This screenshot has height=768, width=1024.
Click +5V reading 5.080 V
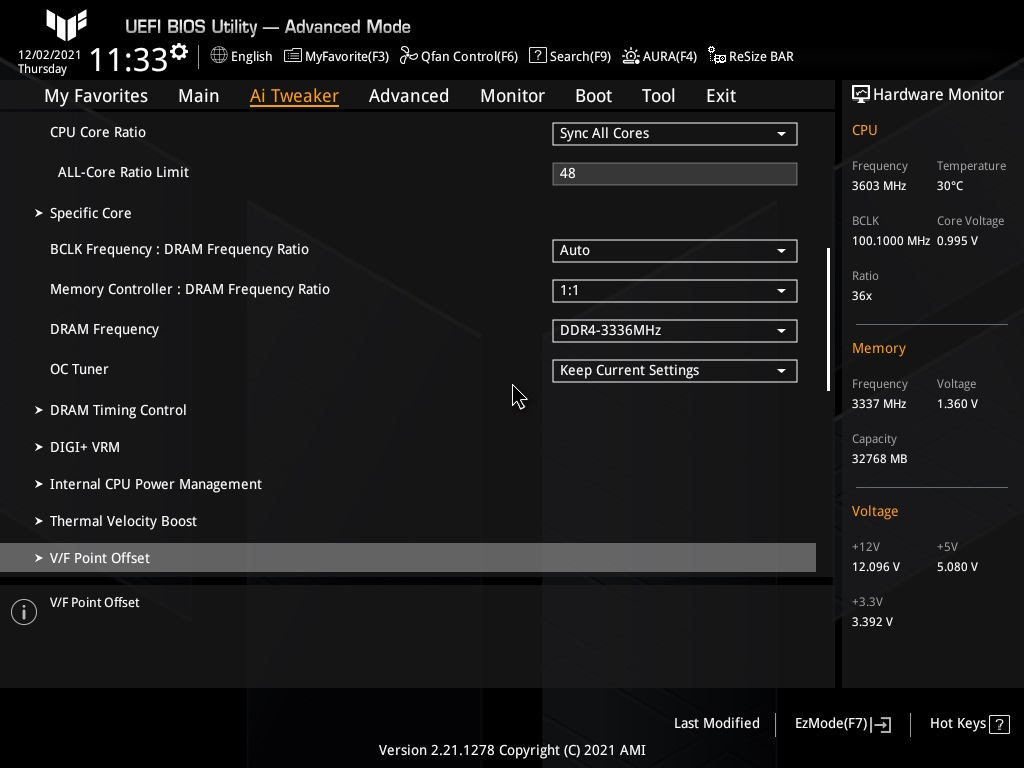click(957, 567)
